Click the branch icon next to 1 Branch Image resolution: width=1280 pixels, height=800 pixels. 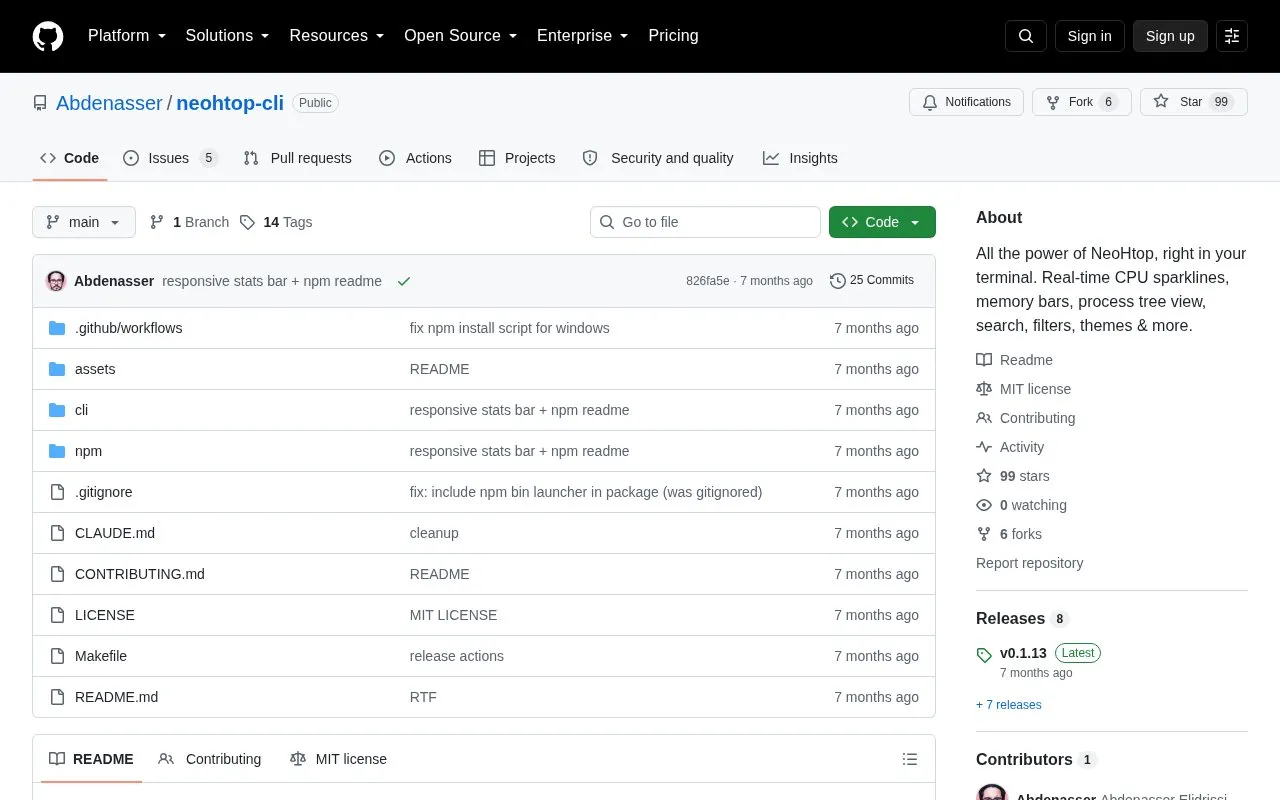coord(157,222)
